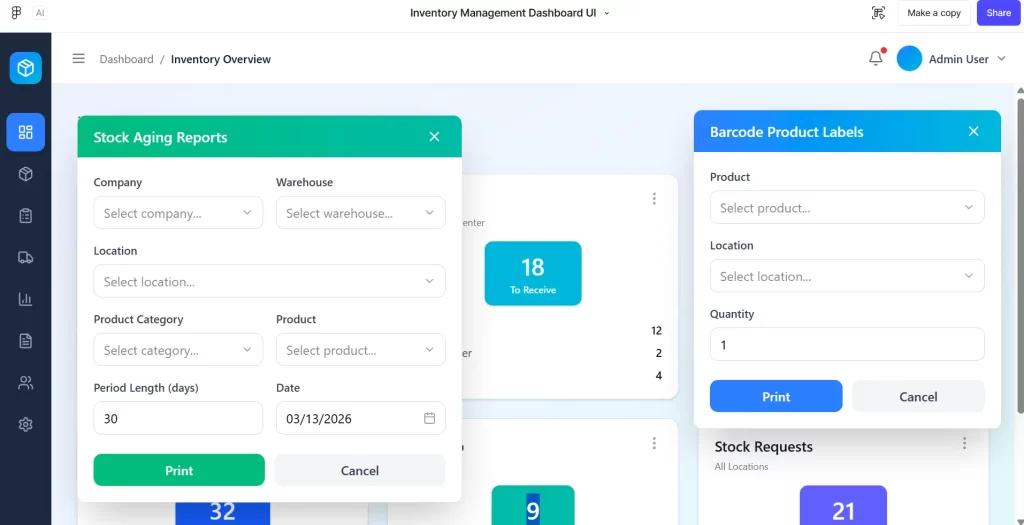The image size is (1024, 525).
Task: Close the Barcode Product Labels dialog
Action: (974, 131)
